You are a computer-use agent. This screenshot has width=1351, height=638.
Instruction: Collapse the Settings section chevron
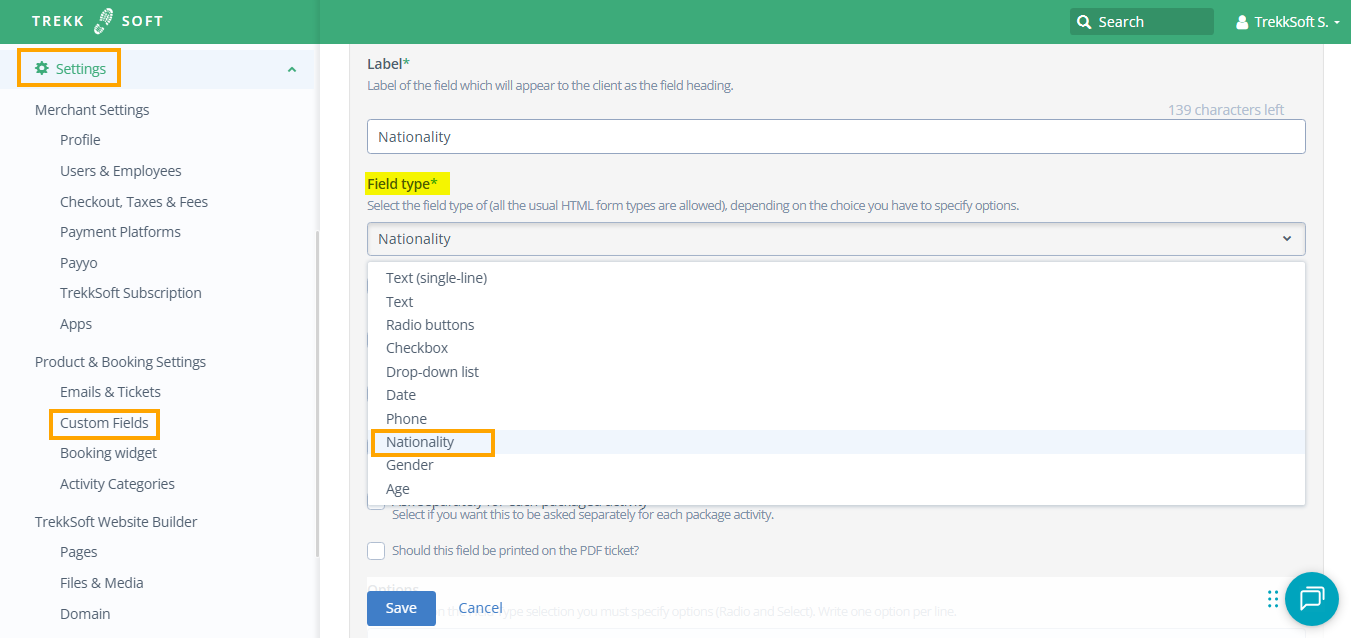(291, 69)
